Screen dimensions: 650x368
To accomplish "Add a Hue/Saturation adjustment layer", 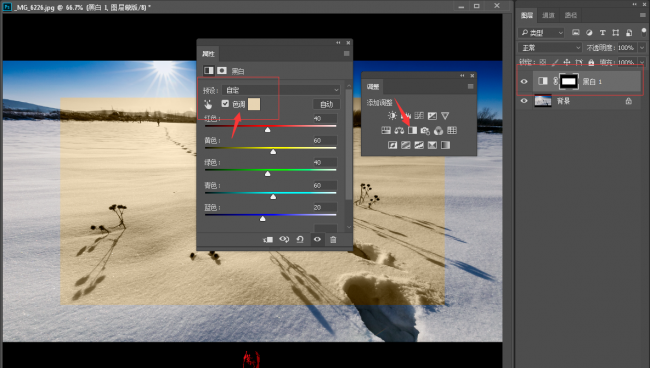I will tap(386, 131).
